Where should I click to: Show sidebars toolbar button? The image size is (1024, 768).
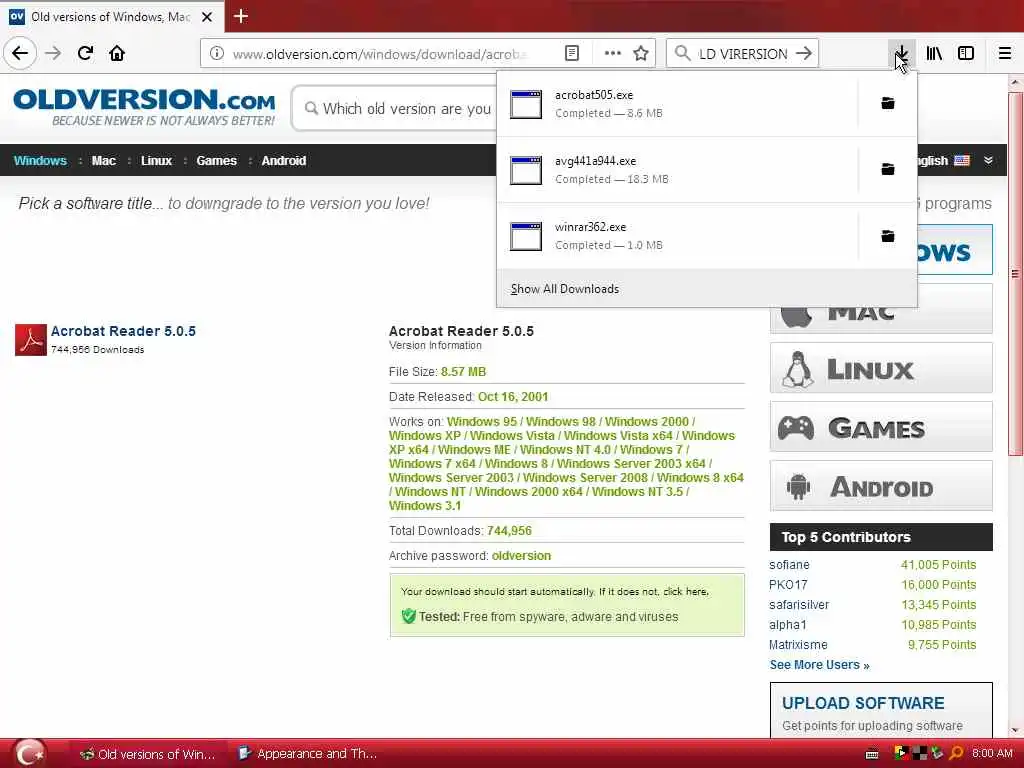966,54
